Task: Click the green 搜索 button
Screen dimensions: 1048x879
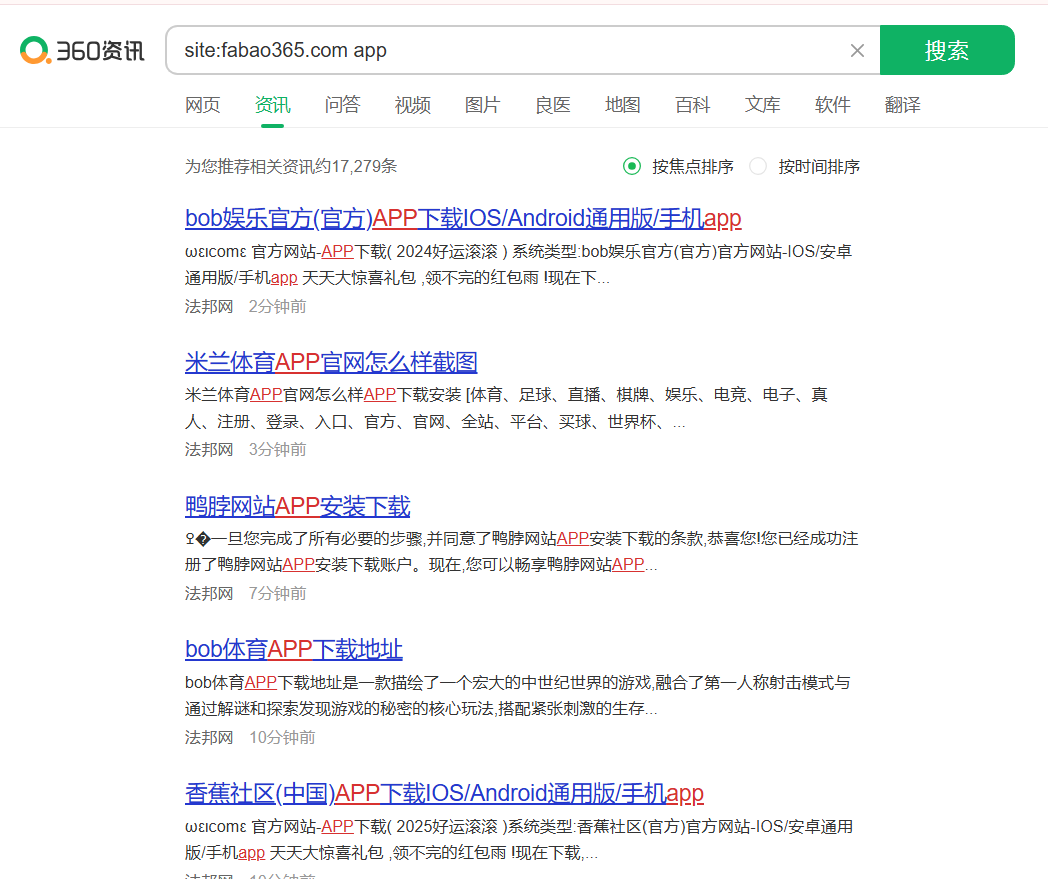Action: point(947,50)
